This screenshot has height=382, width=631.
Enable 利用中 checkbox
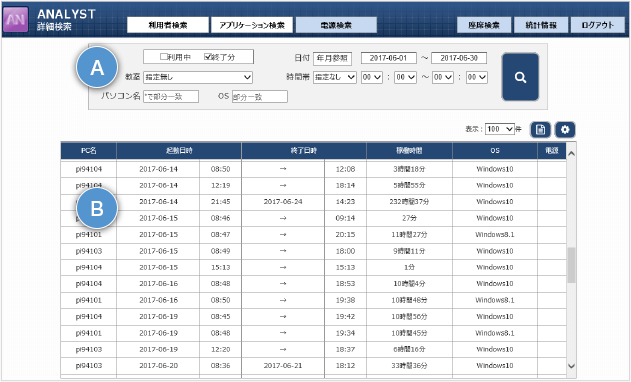coord(163,57)
